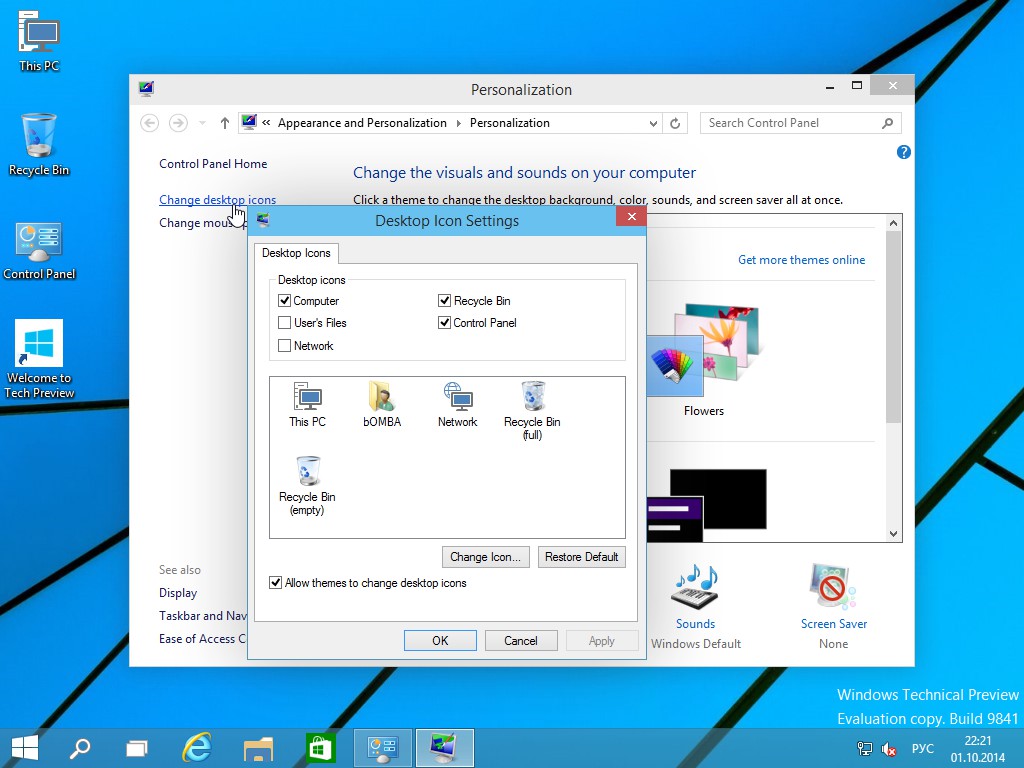Image resolution: width=1024 pixels, height=768 pixels.
Task: Open File Explorer from taskbar
Action: (x=258, y=748)
